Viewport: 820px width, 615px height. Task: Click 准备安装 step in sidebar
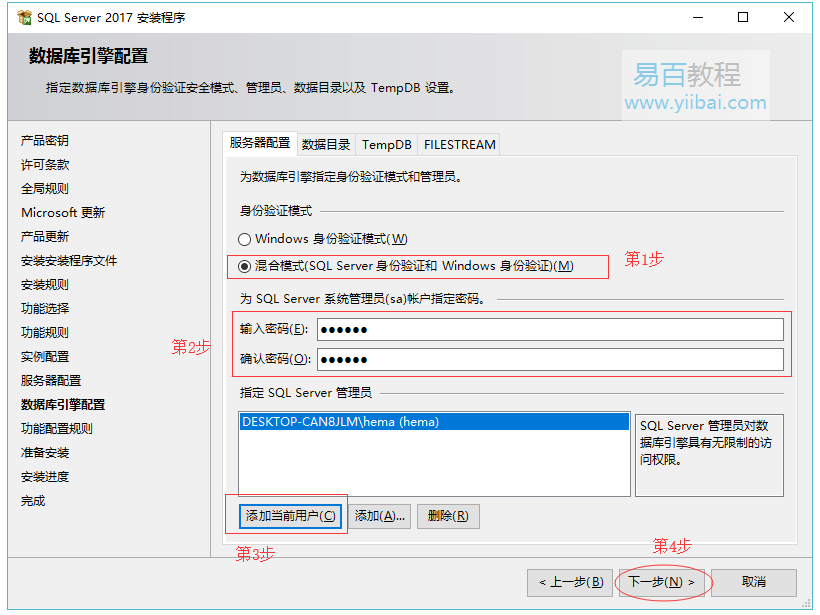click(45, 453)
